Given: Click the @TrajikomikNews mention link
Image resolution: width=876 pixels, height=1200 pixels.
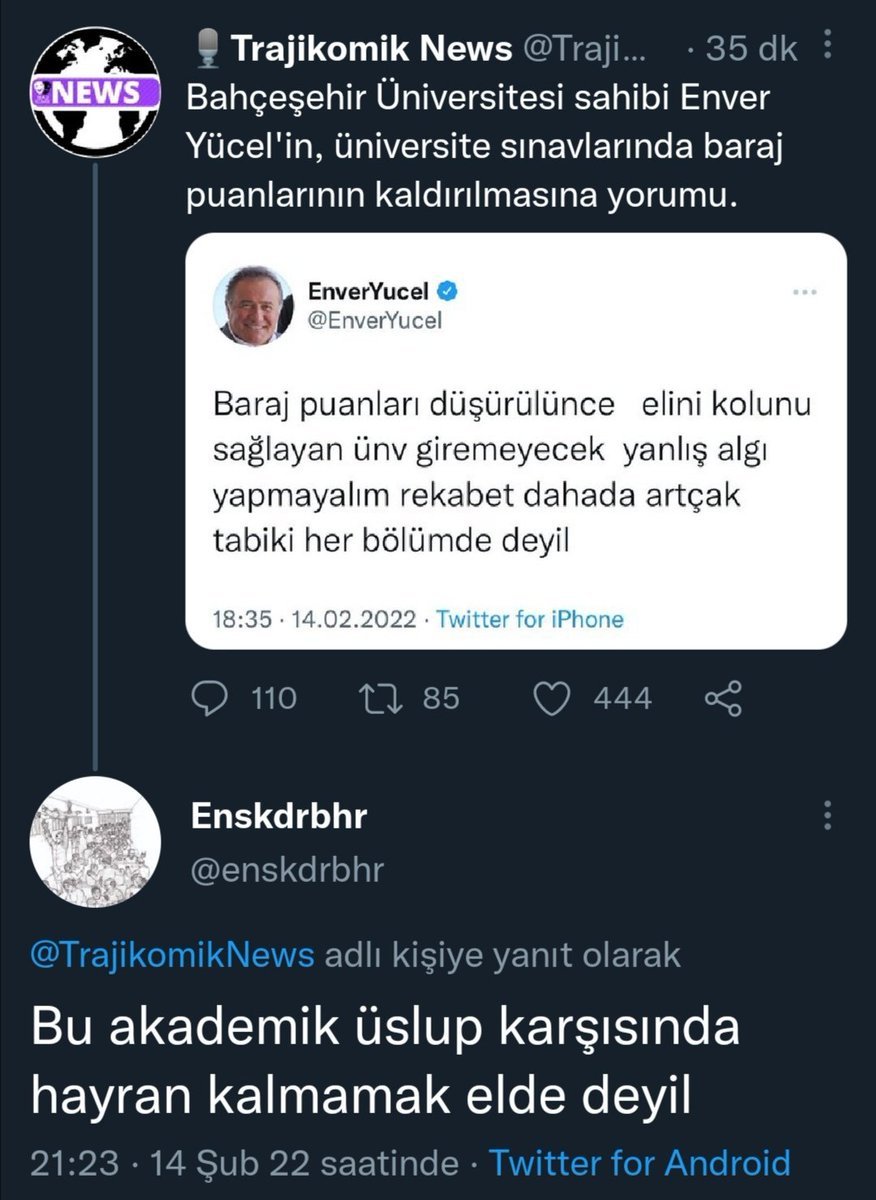Looking at the screenshot, I should pyautogui.click(x=173, y=955).
